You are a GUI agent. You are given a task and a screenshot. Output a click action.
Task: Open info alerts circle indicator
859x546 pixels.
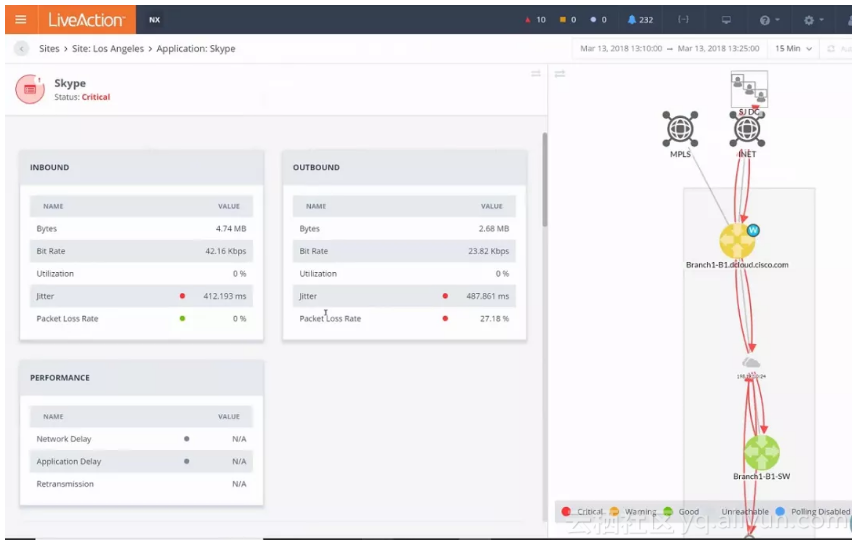pyautogui.click(x=598, y=20)
